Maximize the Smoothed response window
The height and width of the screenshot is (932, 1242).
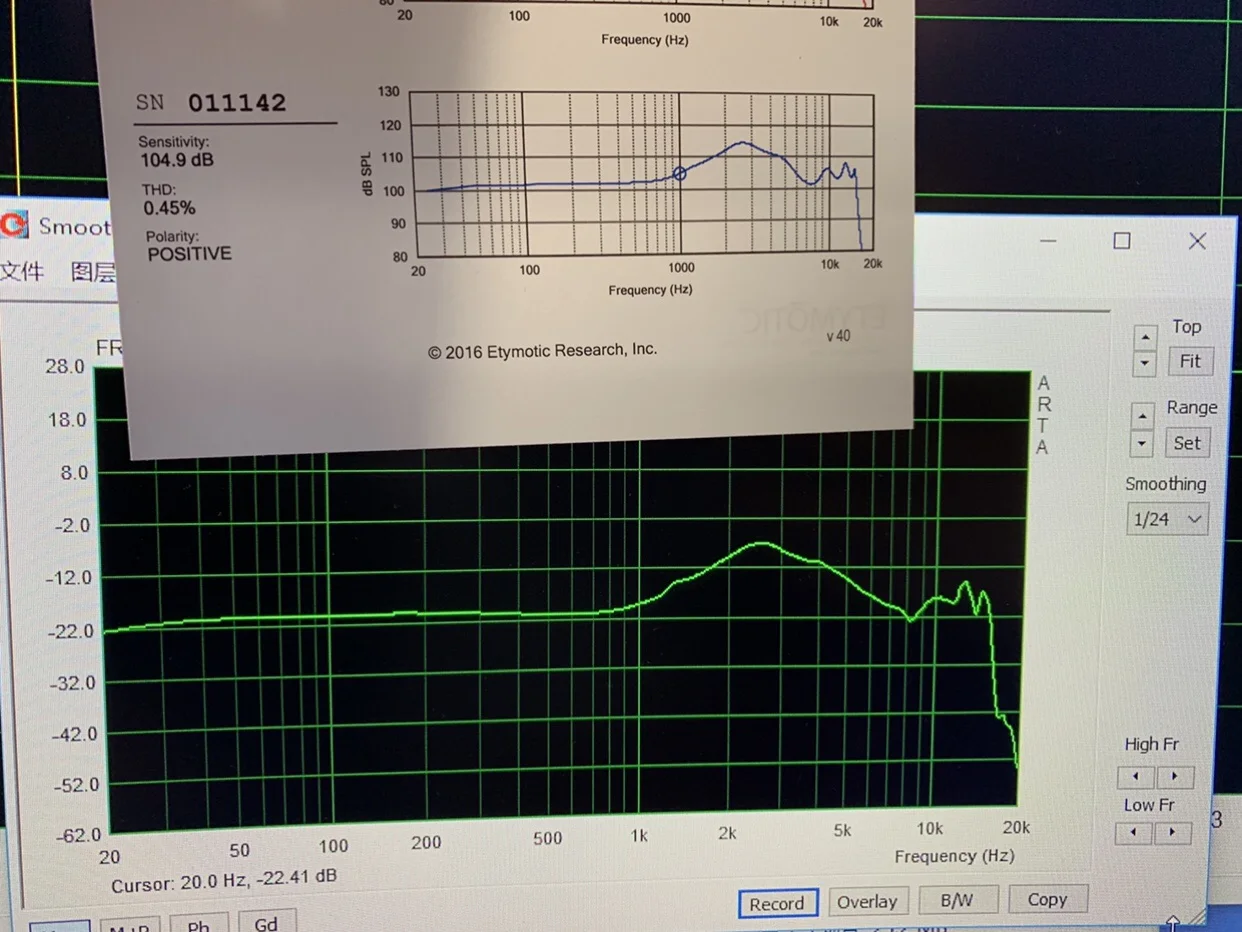(x=1122, y=241)
